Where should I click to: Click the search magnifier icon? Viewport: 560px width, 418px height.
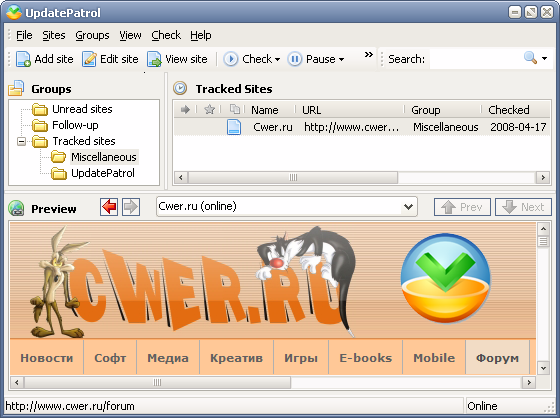(530, 58)
